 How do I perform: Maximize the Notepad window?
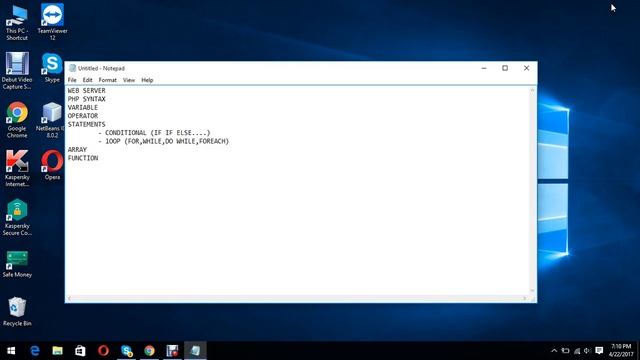tap(505, 68)
